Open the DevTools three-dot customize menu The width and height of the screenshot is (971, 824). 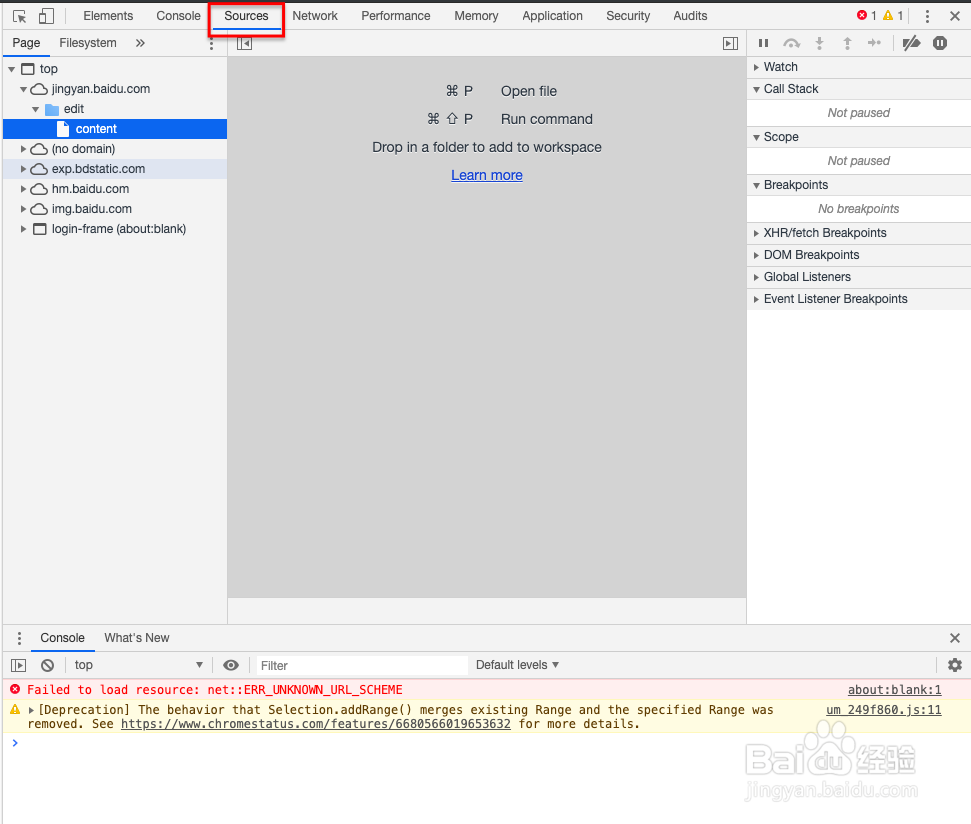927,16
